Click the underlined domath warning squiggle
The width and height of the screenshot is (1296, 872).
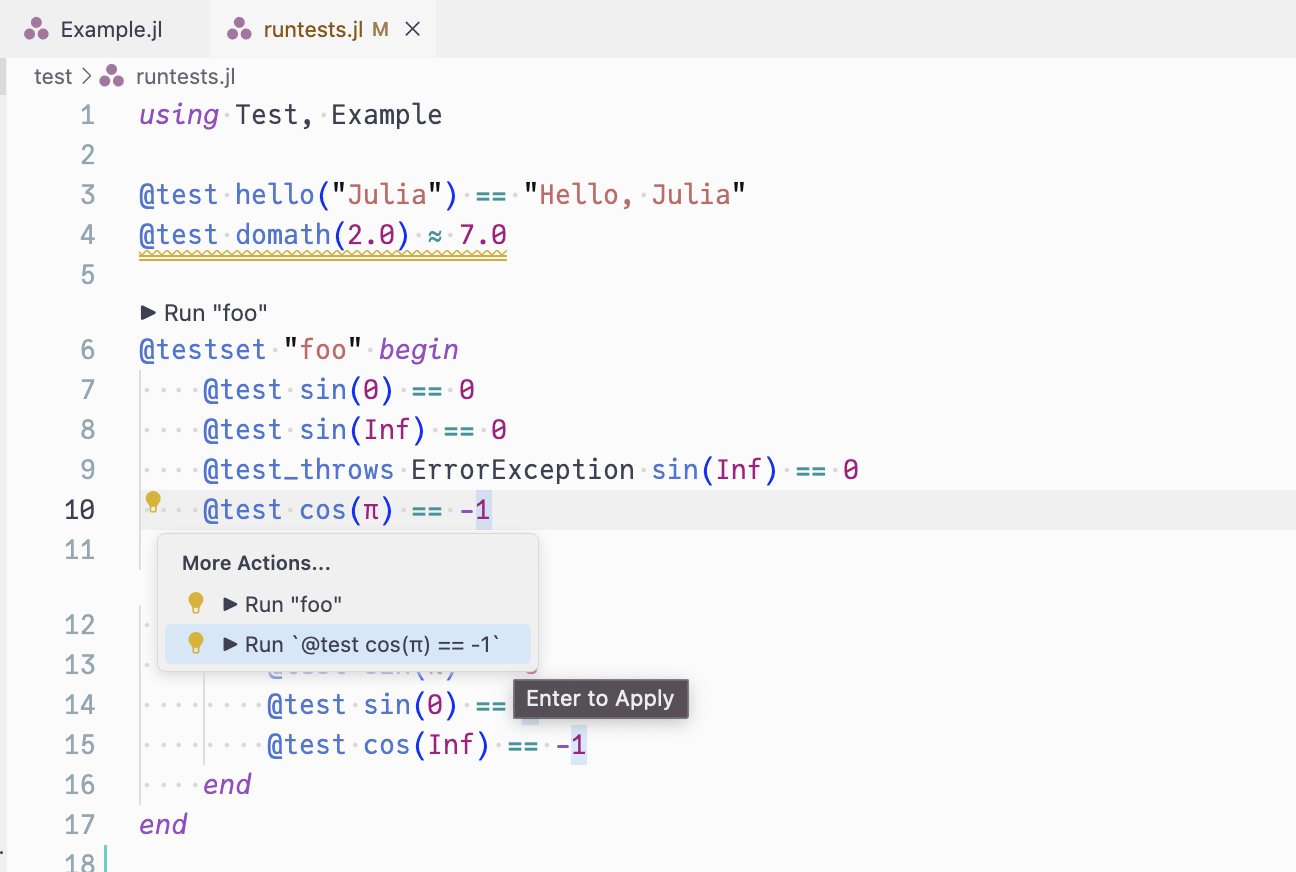322,251
